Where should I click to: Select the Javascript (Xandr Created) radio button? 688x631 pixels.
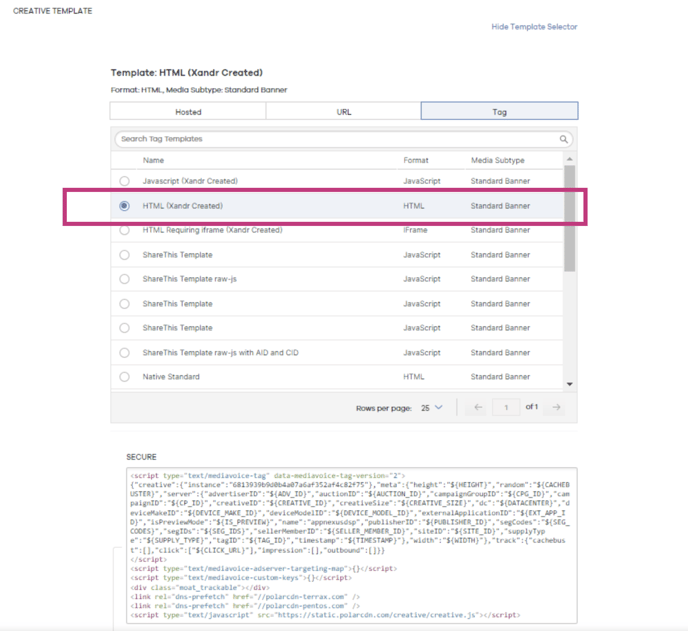[x=125, y=181]
